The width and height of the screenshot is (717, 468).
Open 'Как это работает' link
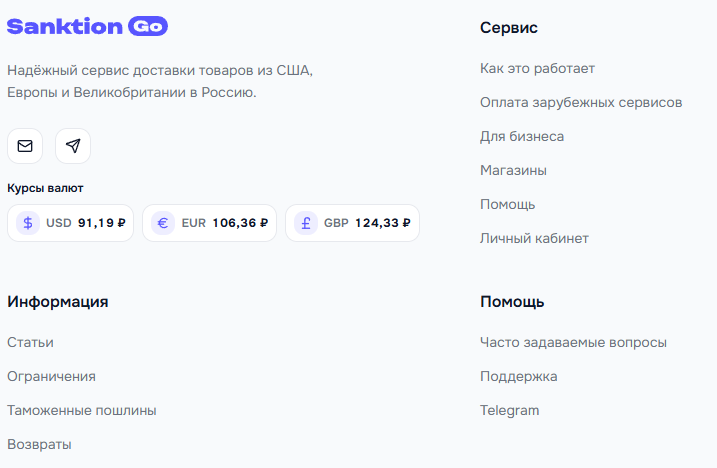pyautogui.click(x=537, y=69)
